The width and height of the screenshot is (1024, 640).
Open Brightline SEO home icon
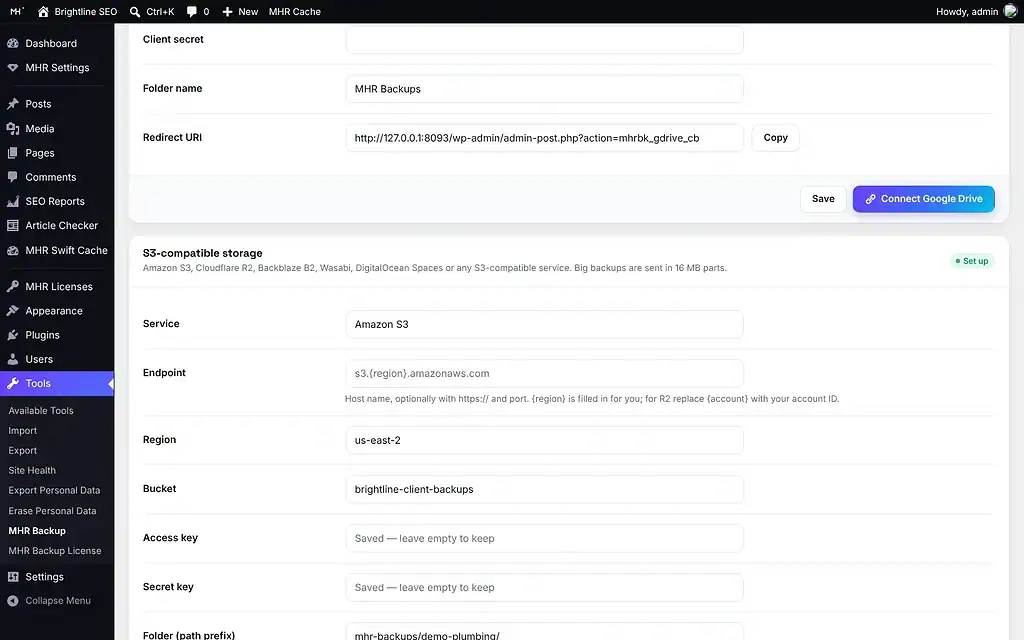coord(43,11)
